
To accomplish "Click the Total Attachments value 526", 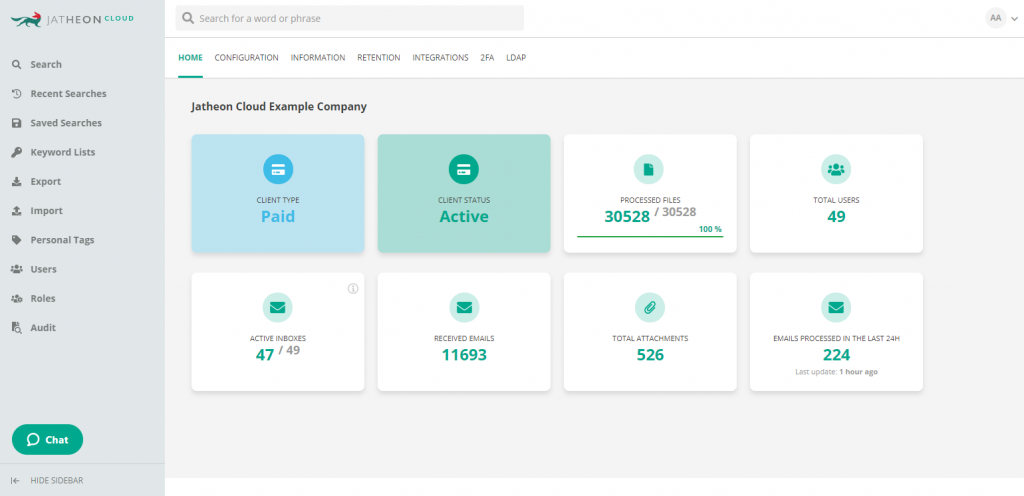I will [x=650, y=355].
